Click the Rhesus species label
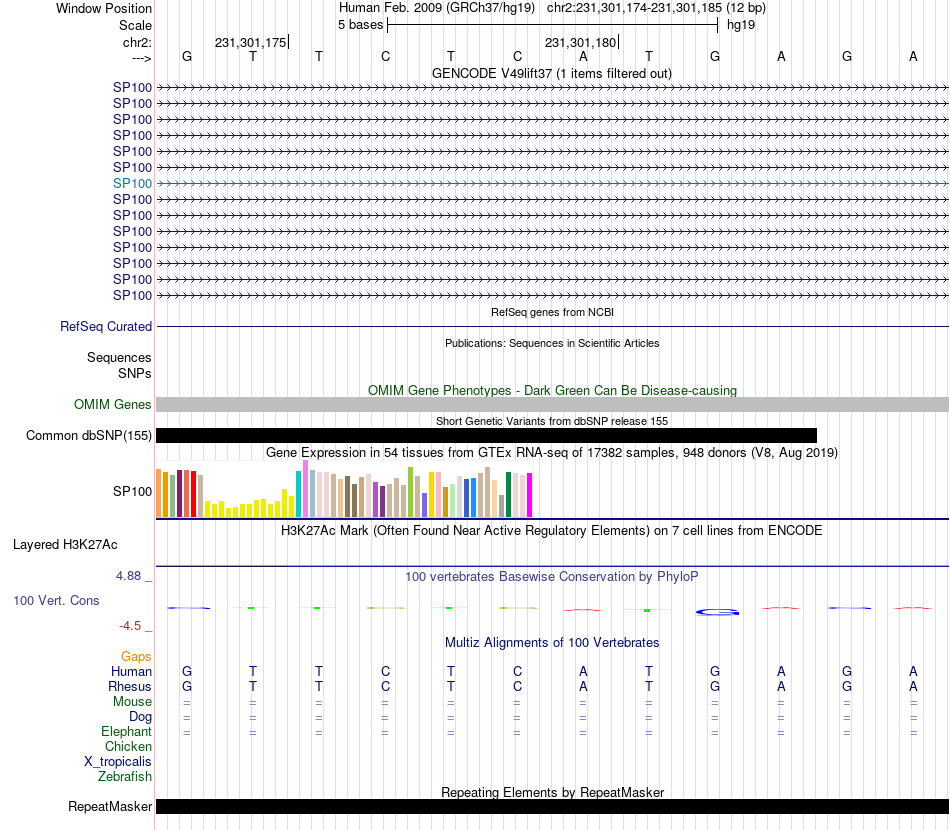The image size is (950, 830). pyautogui.click(x=130, y=686)
